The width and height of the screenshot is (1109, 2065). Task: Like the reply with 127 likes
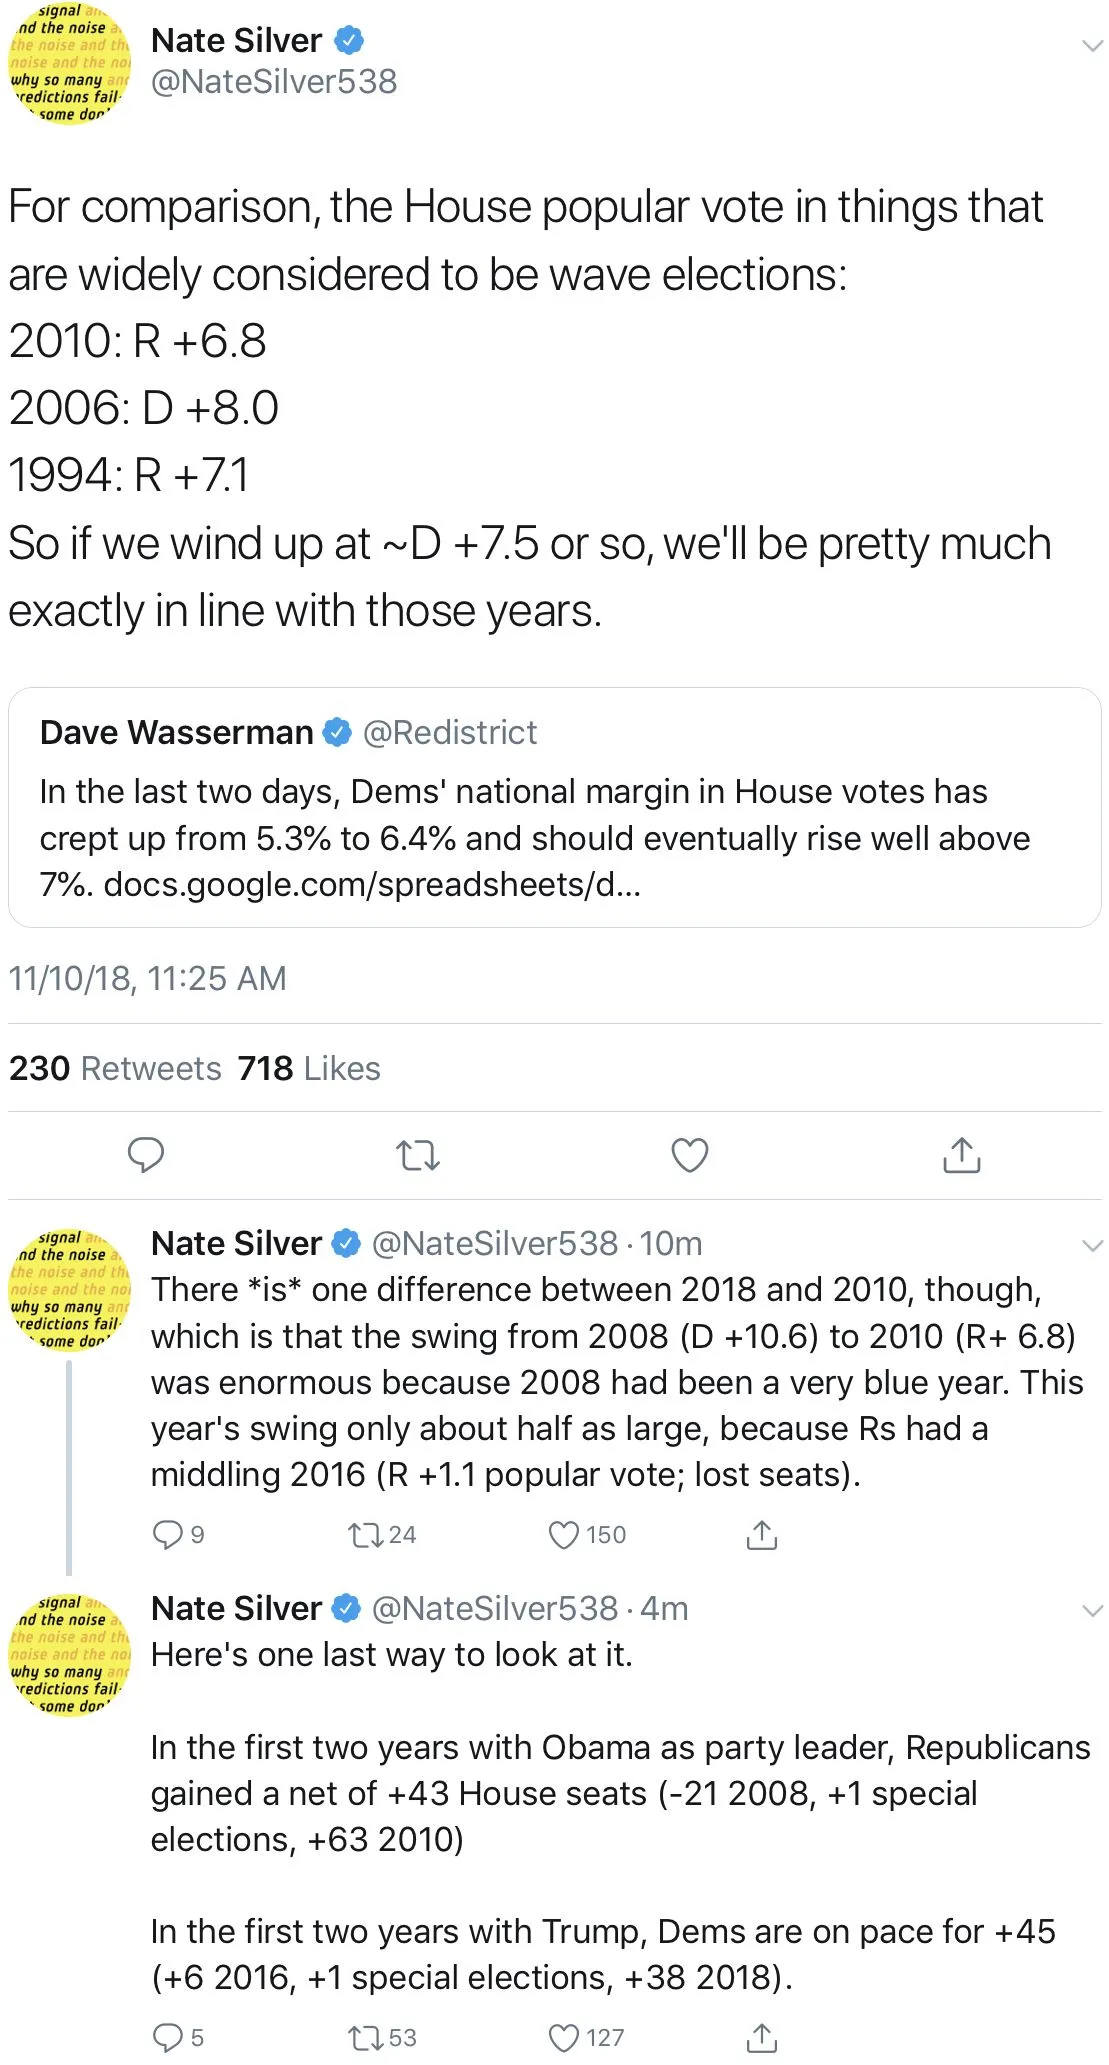click(x=564, y=2037)
